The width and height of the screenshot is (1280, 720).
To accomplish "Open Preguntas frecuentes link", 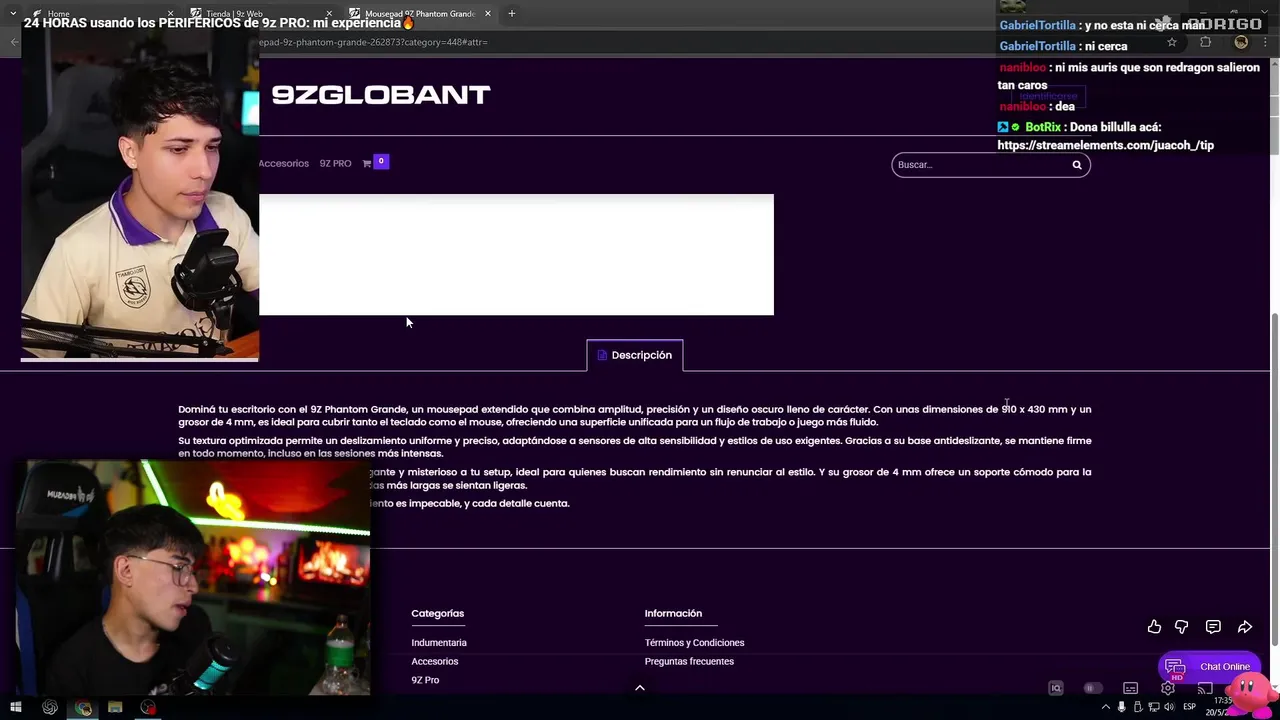I will [689, 661].
